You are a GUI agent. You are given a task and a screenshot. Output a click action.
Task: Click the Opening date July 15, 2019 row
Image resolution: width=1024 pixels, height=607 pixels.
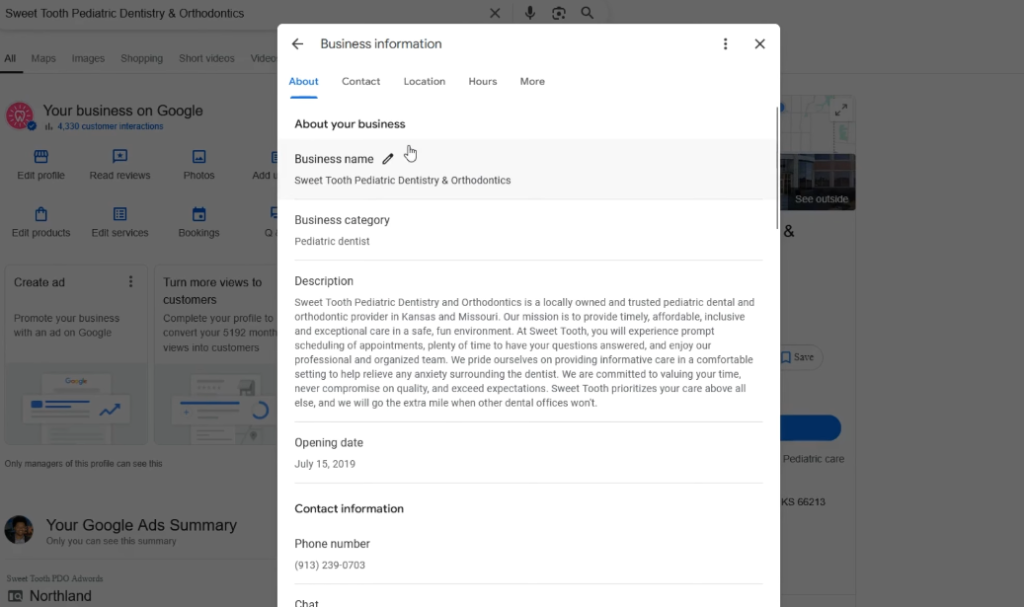click(x=528, y=453)
